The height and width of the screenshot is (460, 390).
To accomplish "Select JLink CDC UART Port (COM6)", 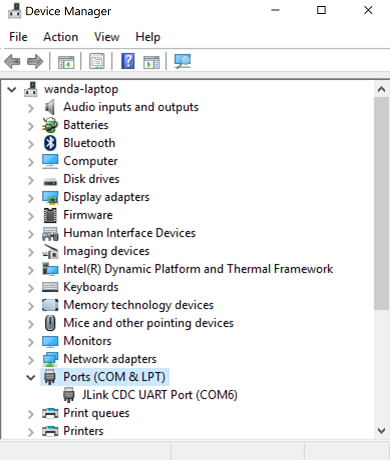I will (160, 395).
